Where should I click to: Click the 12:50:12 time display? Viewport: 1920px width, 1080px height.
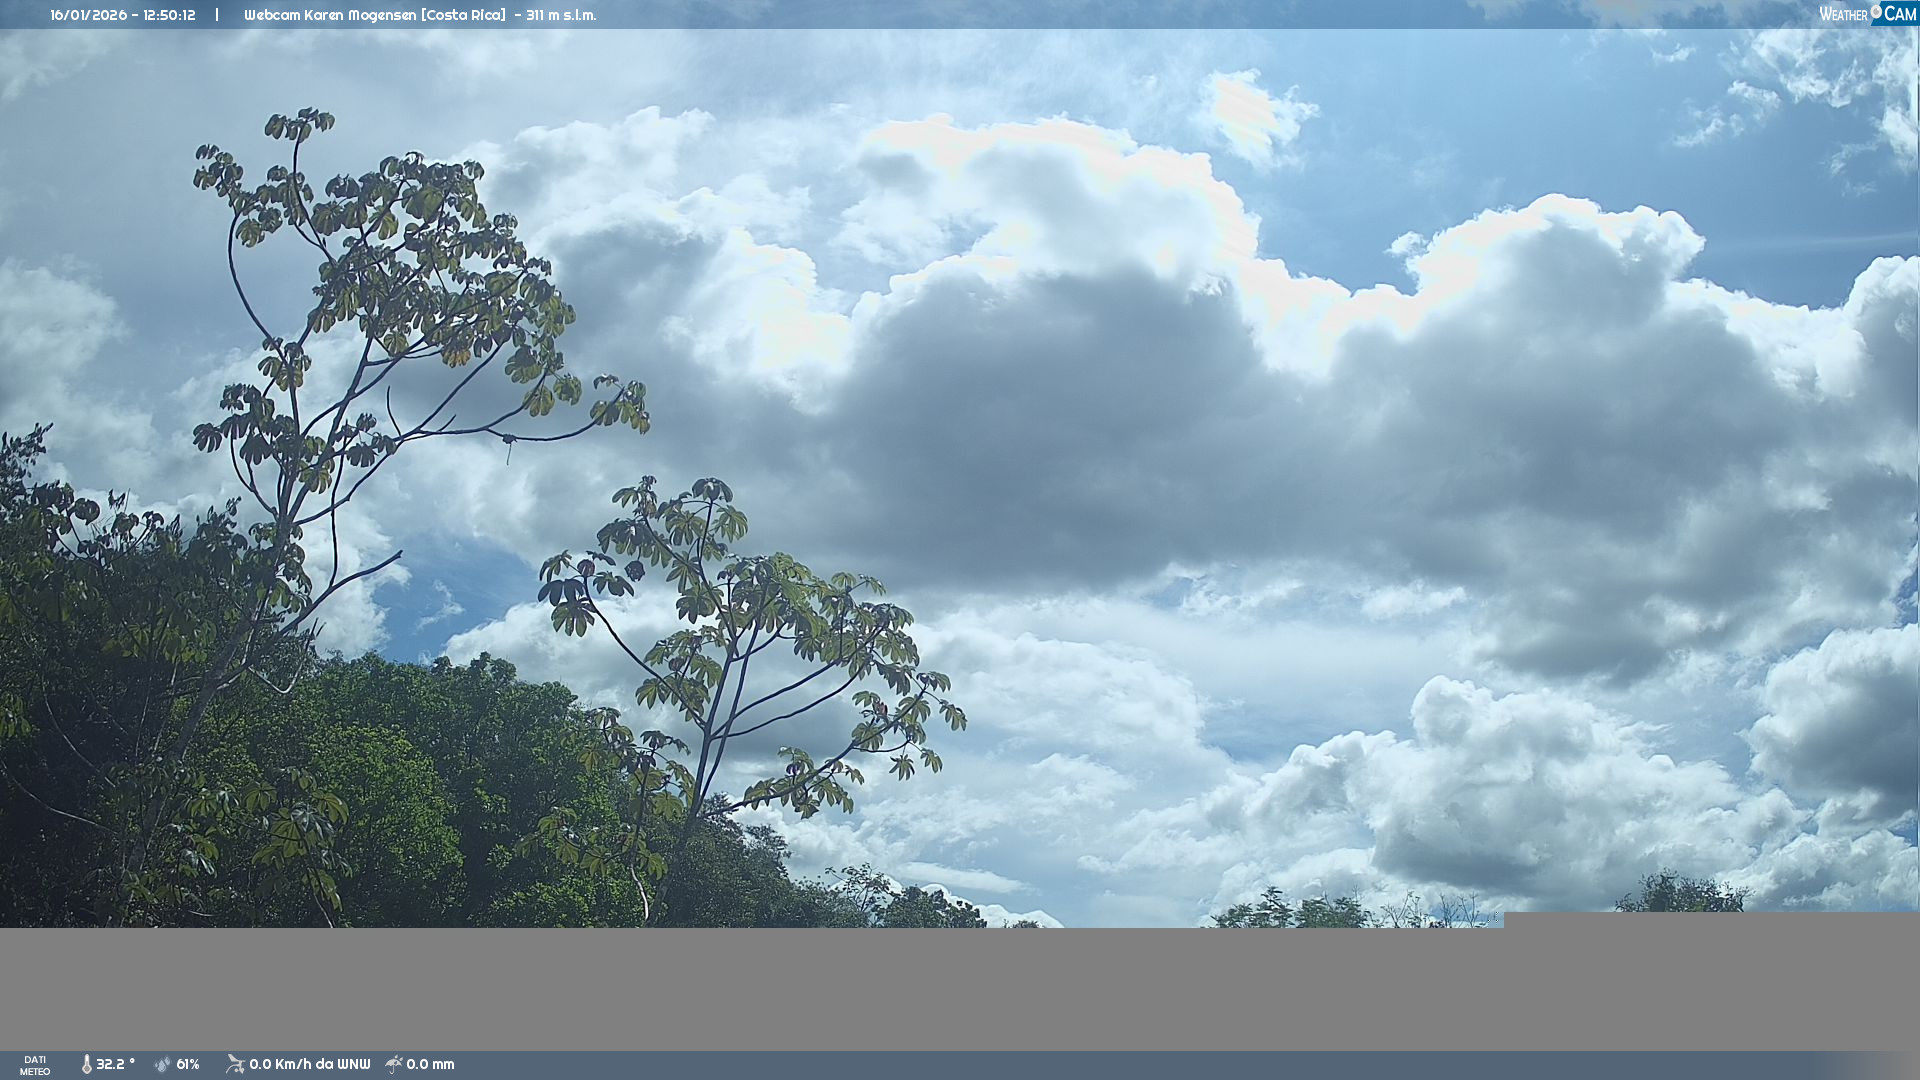(x=169, y=15)
